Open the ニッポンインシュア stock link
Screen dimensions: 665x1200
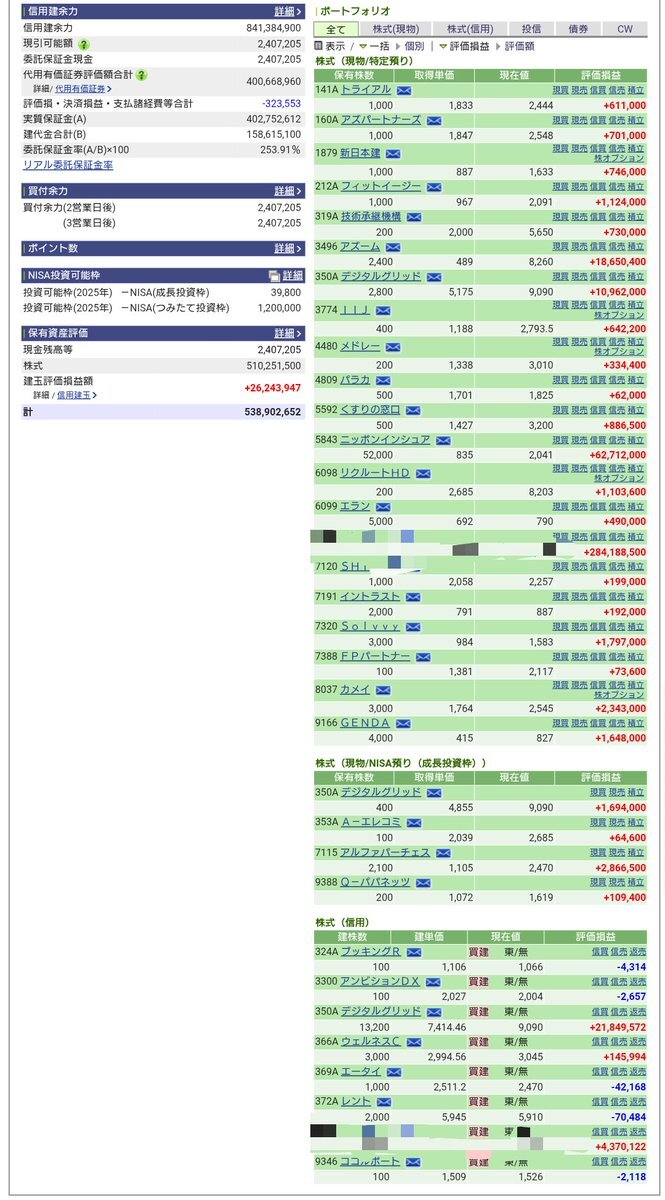click(385, 440)
